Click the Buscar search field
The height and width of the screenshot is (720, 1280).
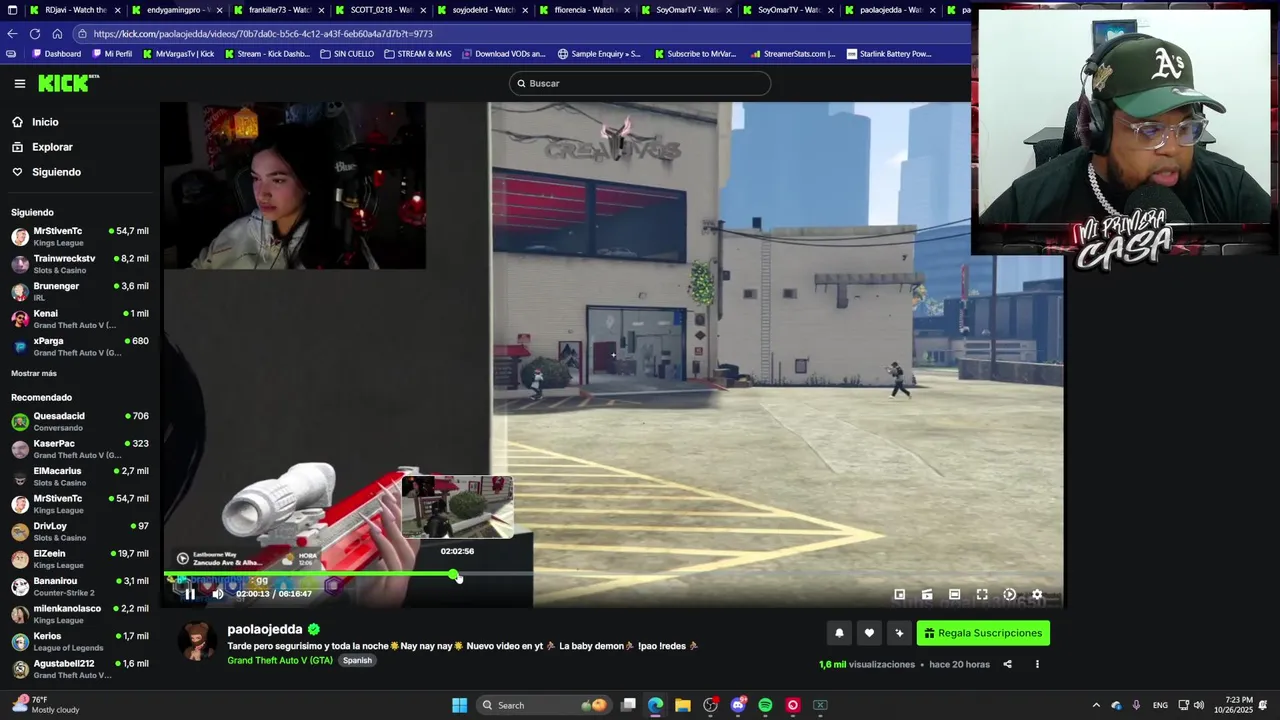click(639, 83)
